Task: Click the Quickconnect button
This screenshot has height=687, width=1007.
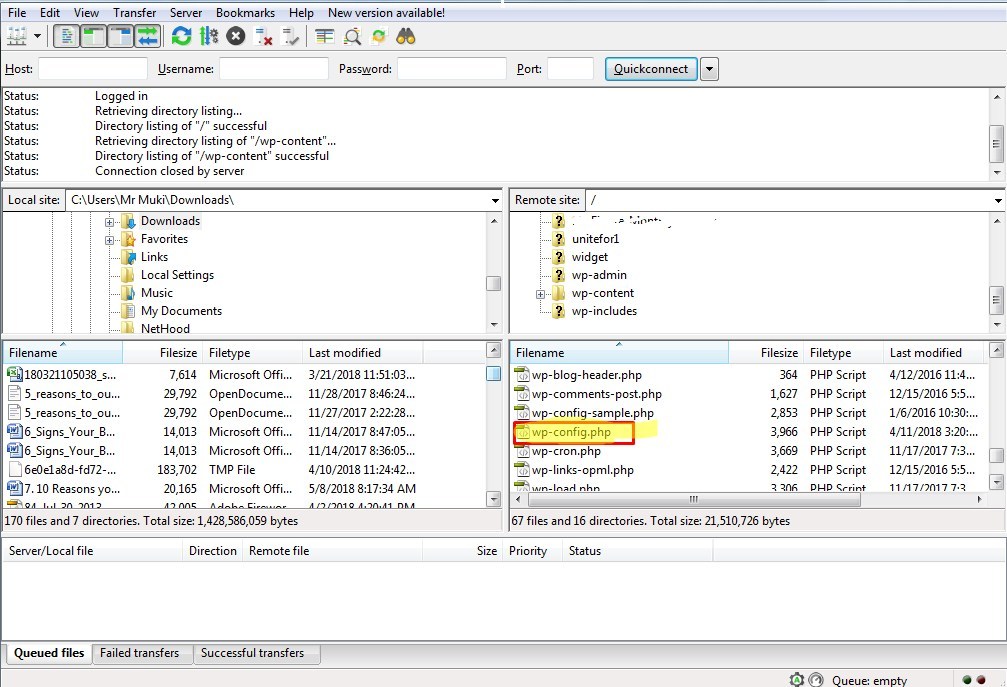Action: click(651, 69)
